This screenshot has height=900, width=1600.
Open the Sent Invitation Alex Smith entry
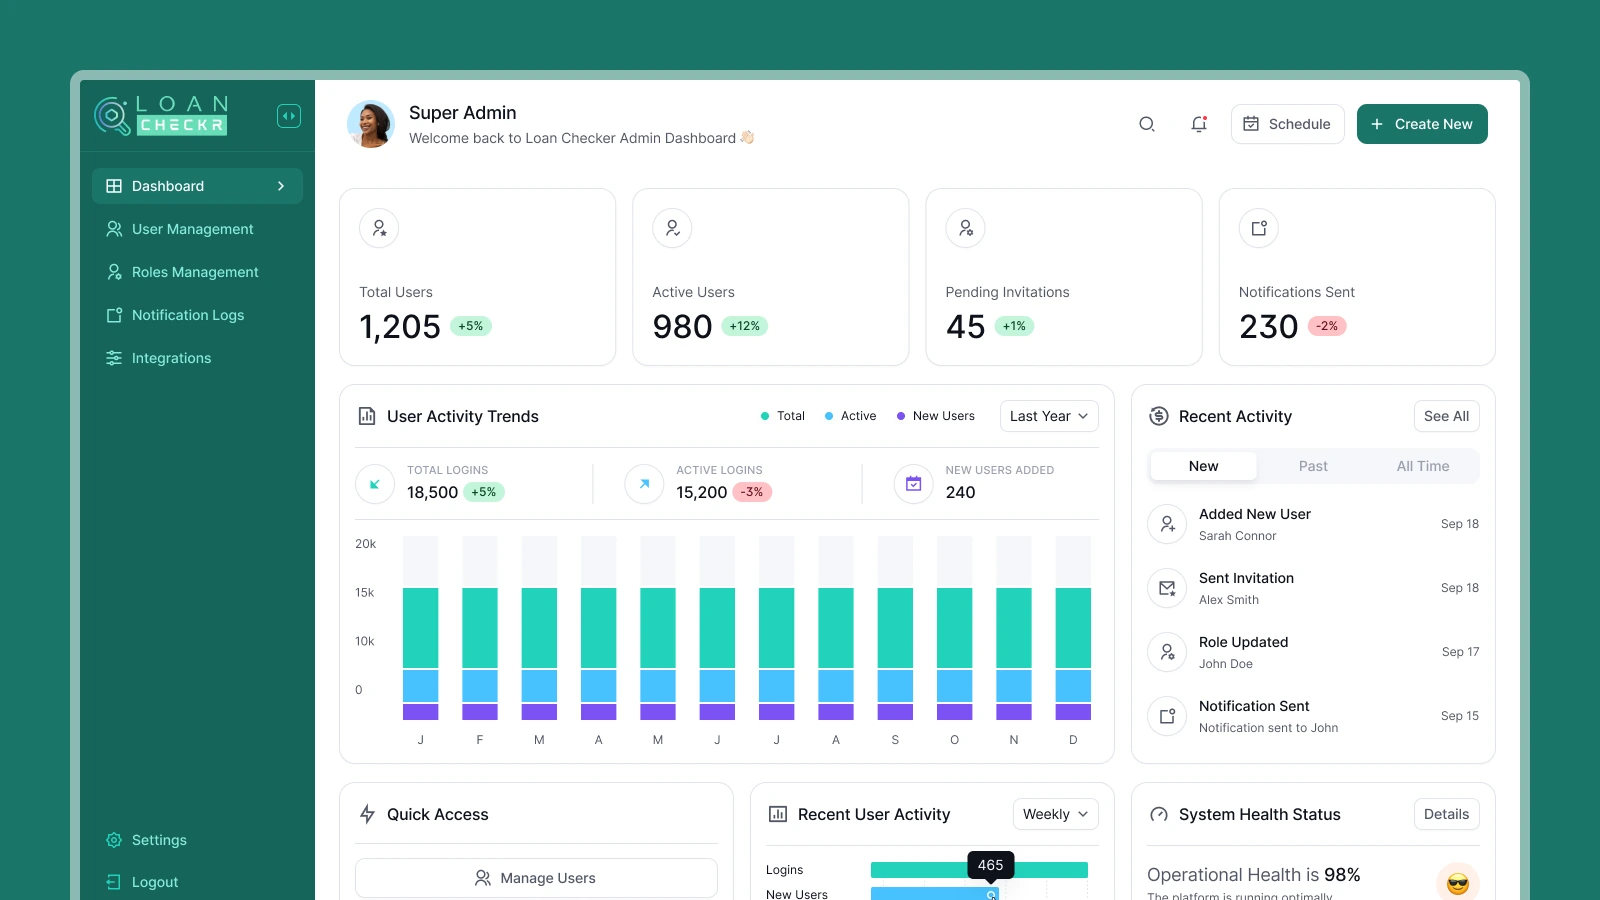pyautogui.click(x=1313, y=588)
